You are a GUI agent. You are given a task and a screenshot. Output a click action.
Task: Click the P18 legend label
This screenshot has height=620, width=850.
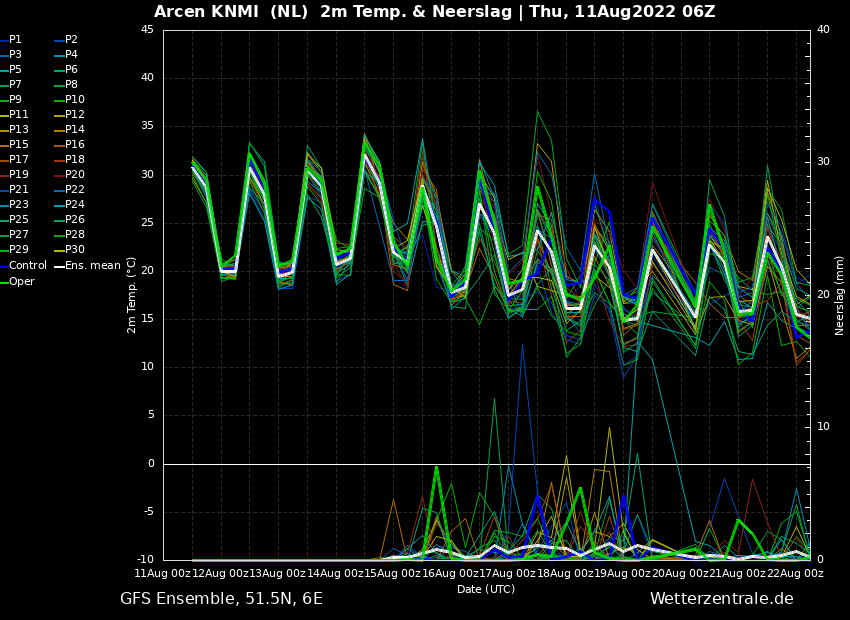pyautogui.click(x=75, y=159)
